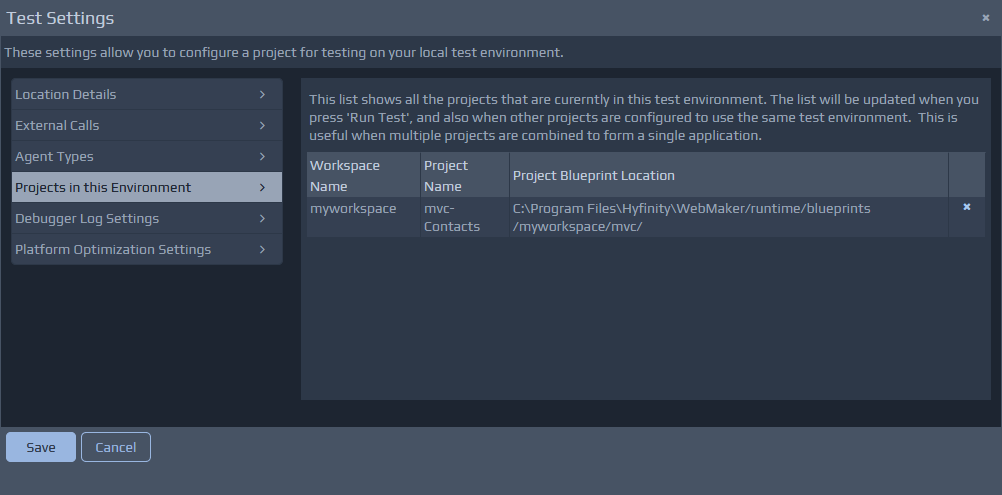Expand the External Calls arrow
The width and height of the screenshot is (1002, 495).
(x=262, y=126)
